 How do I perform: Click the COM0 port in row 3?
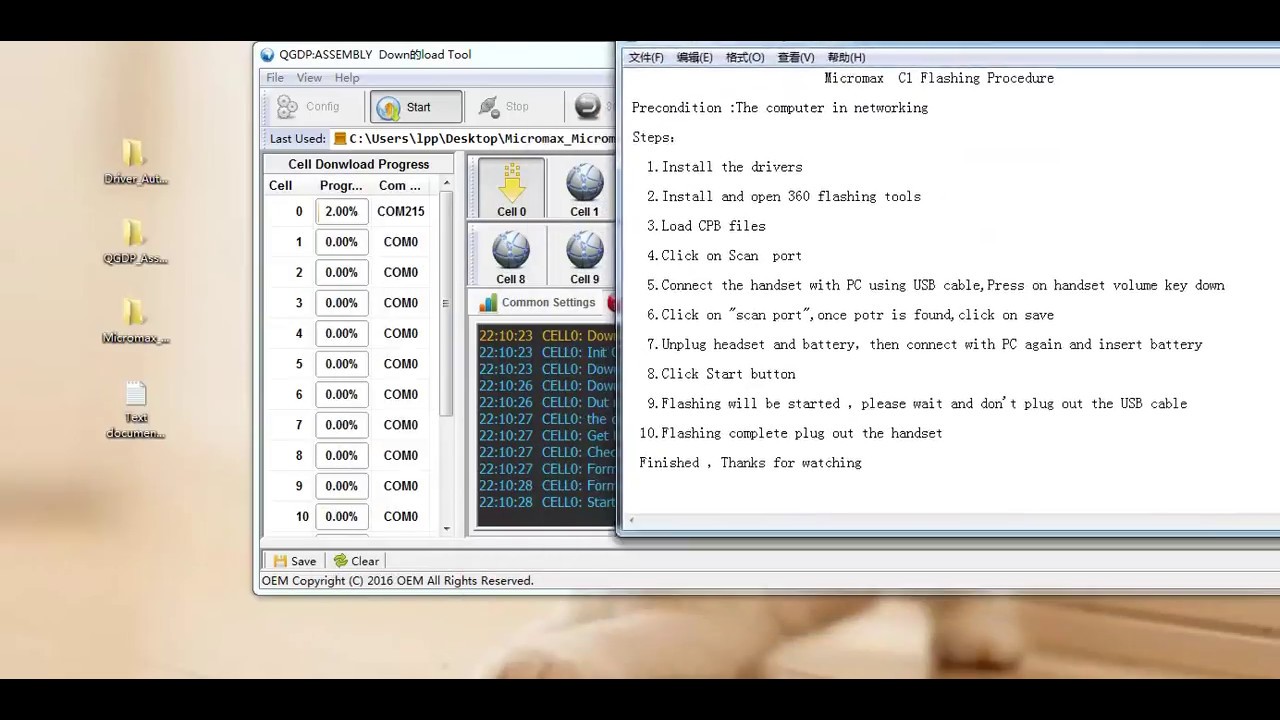point(401,303)
